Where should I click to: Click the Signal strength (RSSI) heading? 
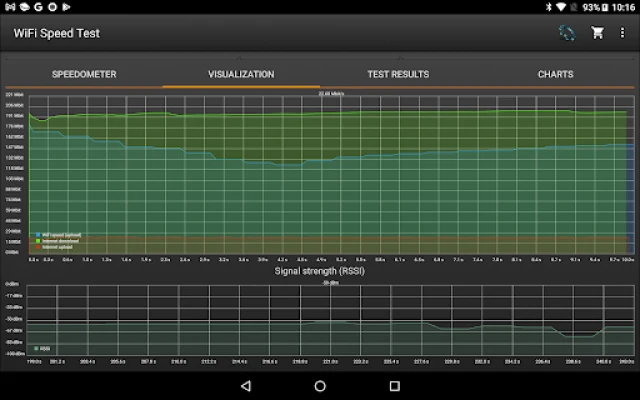click(320, 270)
